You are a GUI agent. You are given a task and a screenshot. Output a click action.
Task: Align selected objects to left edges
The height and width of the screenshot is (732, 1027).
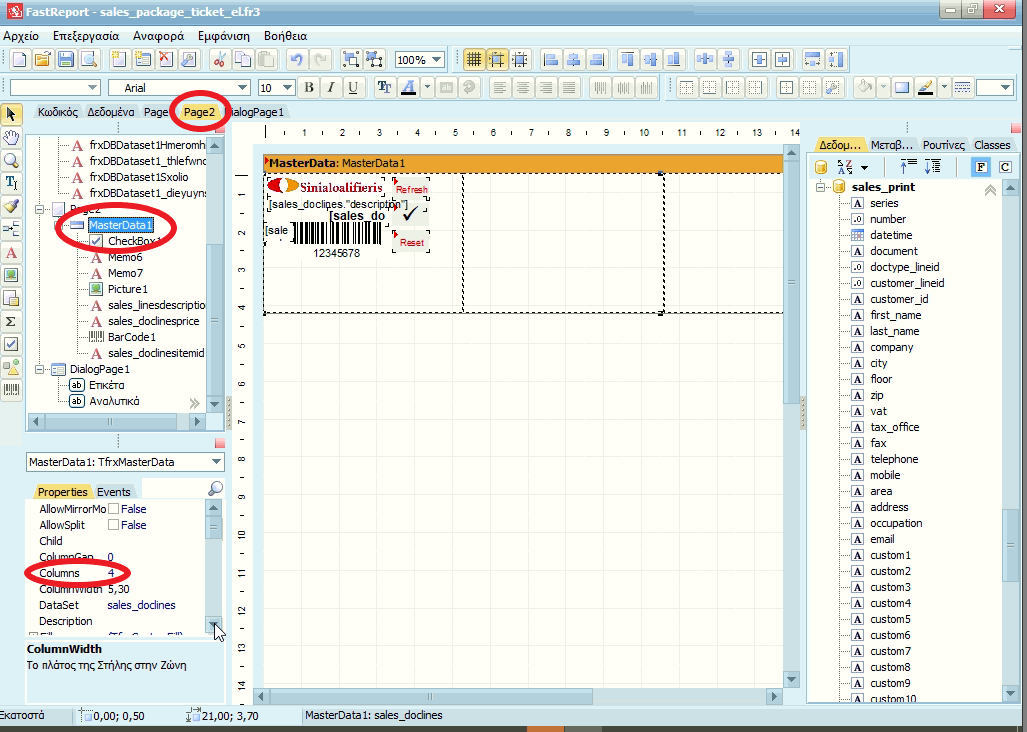[x=551, y=60]
